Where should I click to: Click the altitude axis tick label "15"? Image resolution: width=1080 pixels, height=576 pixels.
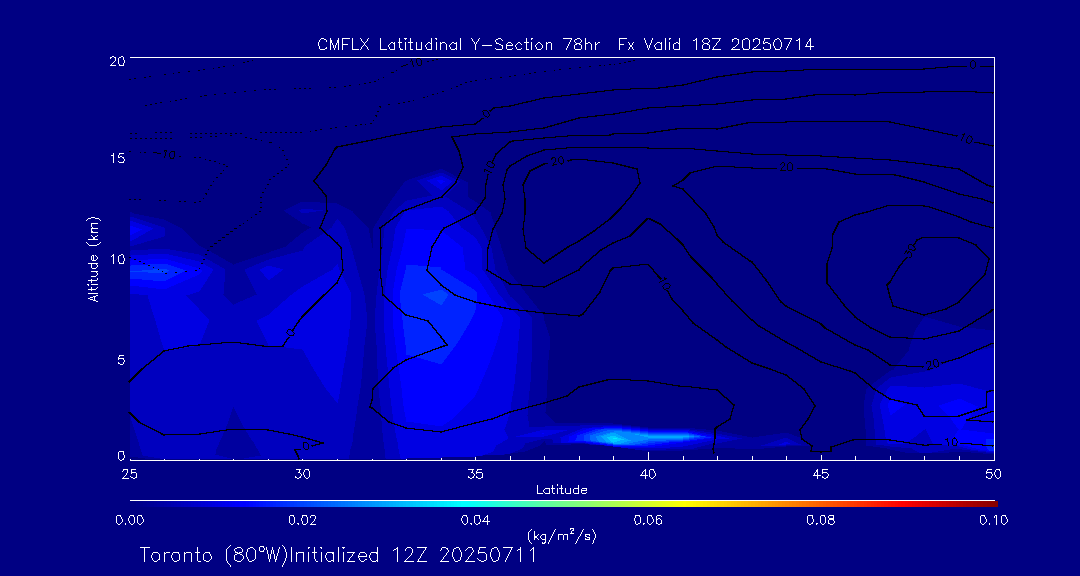[x=116, y=159]
